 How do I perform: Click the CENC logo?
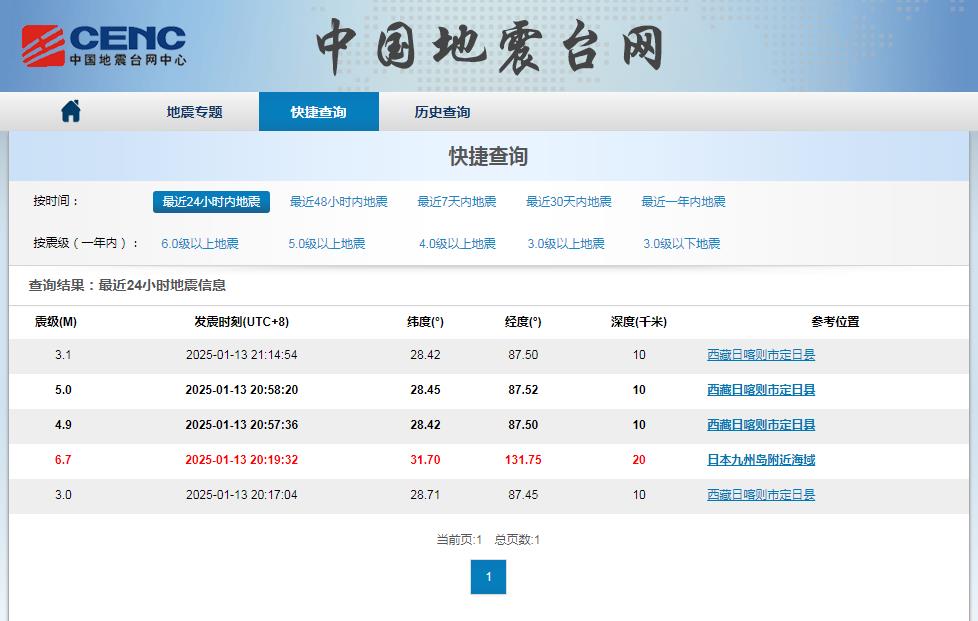coord(105,45)
